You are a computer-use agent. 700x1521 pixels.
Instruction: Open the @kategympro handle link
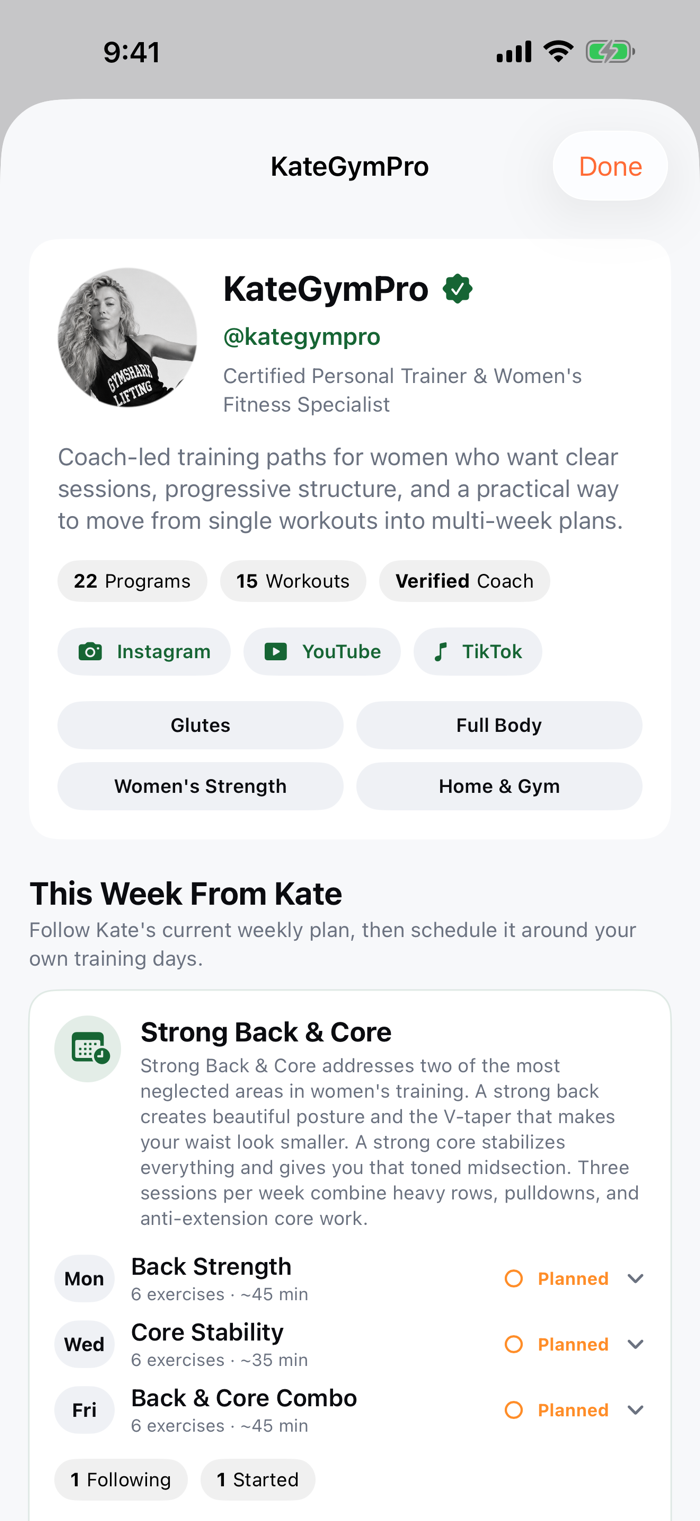click(x=302, y=337)
